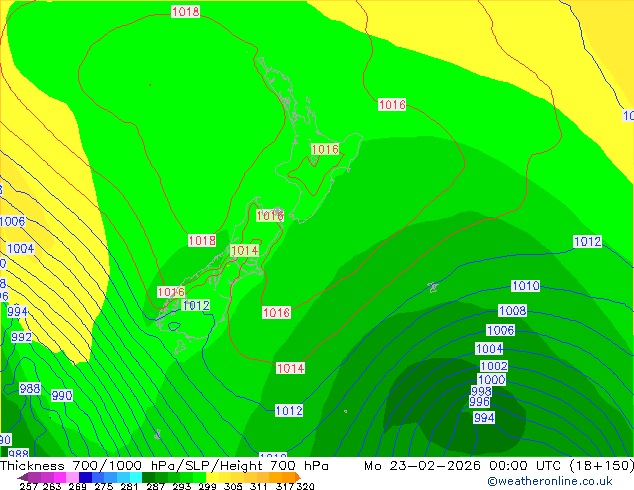Click the legend value 257
Screen dimensions: 634x490
click(30, 486)
